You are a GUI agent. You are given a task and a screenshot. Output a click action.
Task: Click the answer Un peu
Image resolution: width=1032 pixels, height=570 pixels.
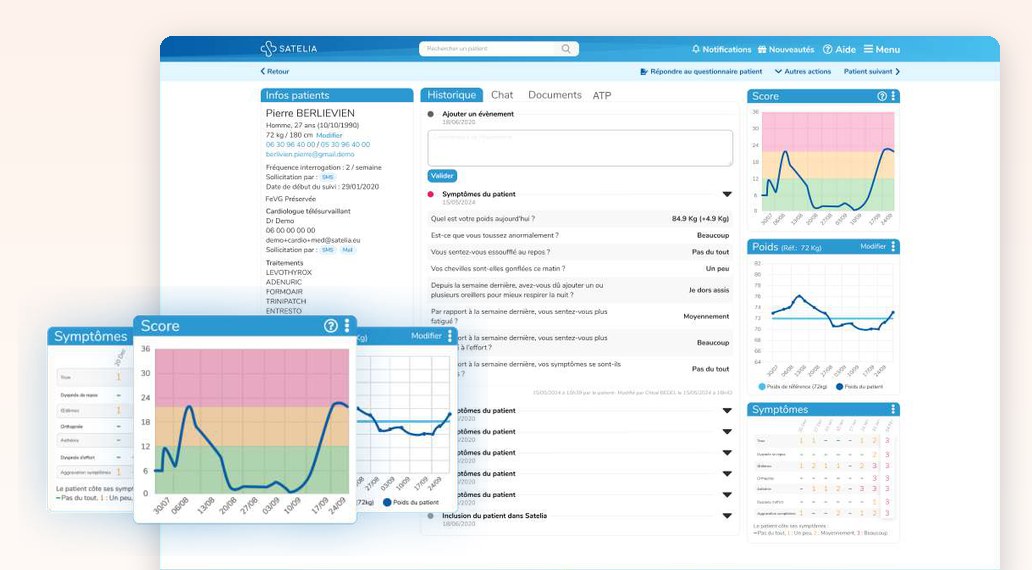coord(717,269)
